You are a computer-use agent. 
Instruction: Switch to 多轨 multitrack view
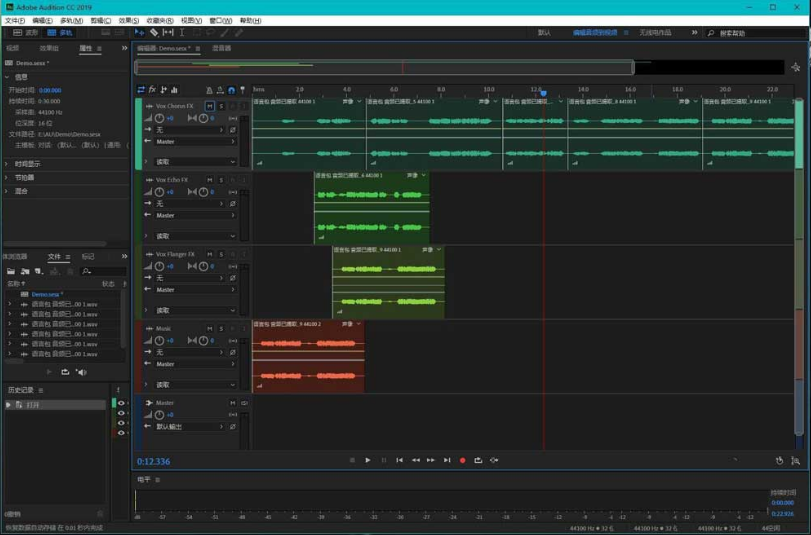pyautogui.click(x=60, y=33)
